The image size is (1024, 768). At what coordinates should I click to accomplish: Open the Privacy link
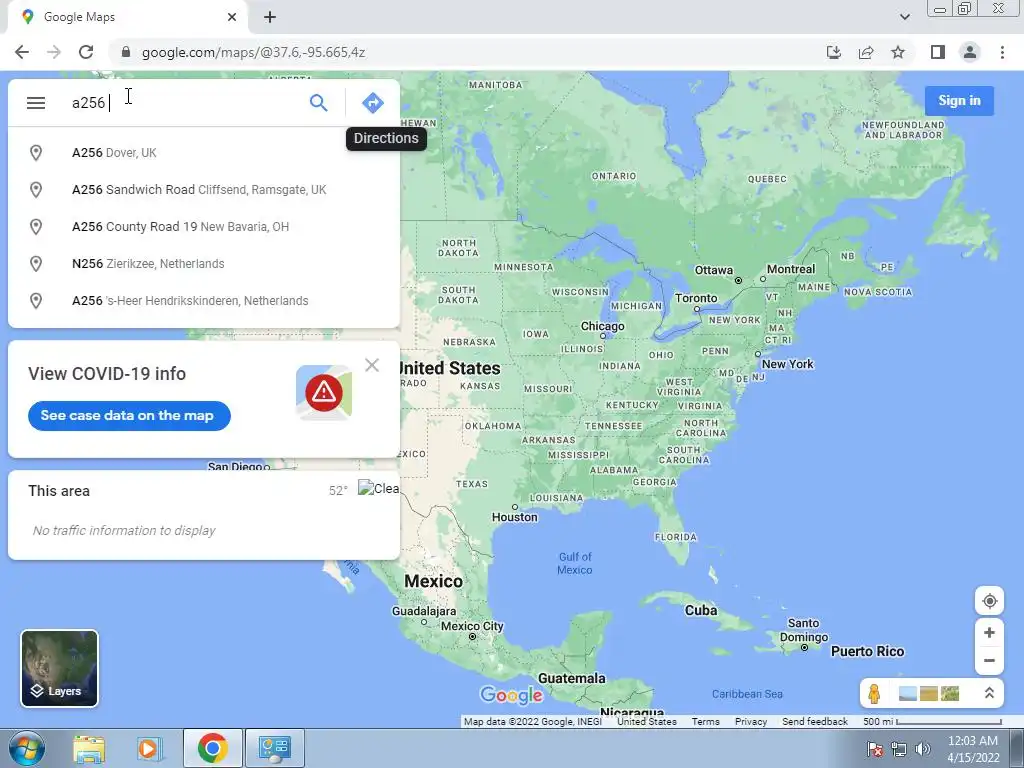pyautogui.click(x=750, y=722)
